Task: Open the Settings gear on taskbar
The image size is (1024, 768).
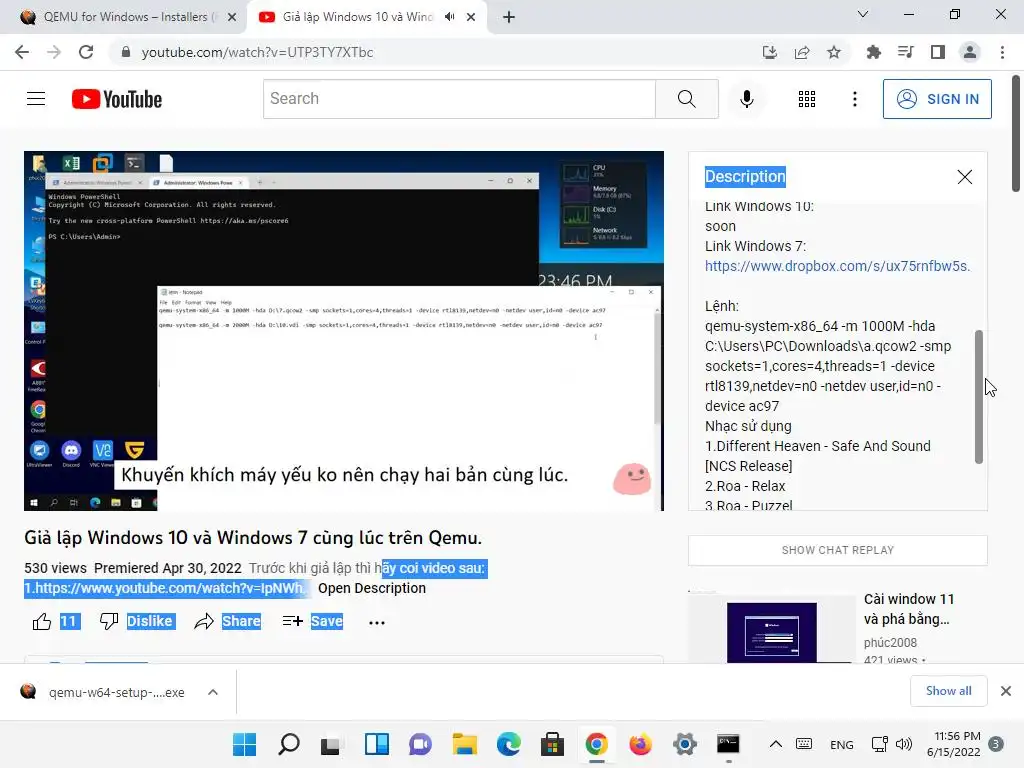Action: (684, 744)
